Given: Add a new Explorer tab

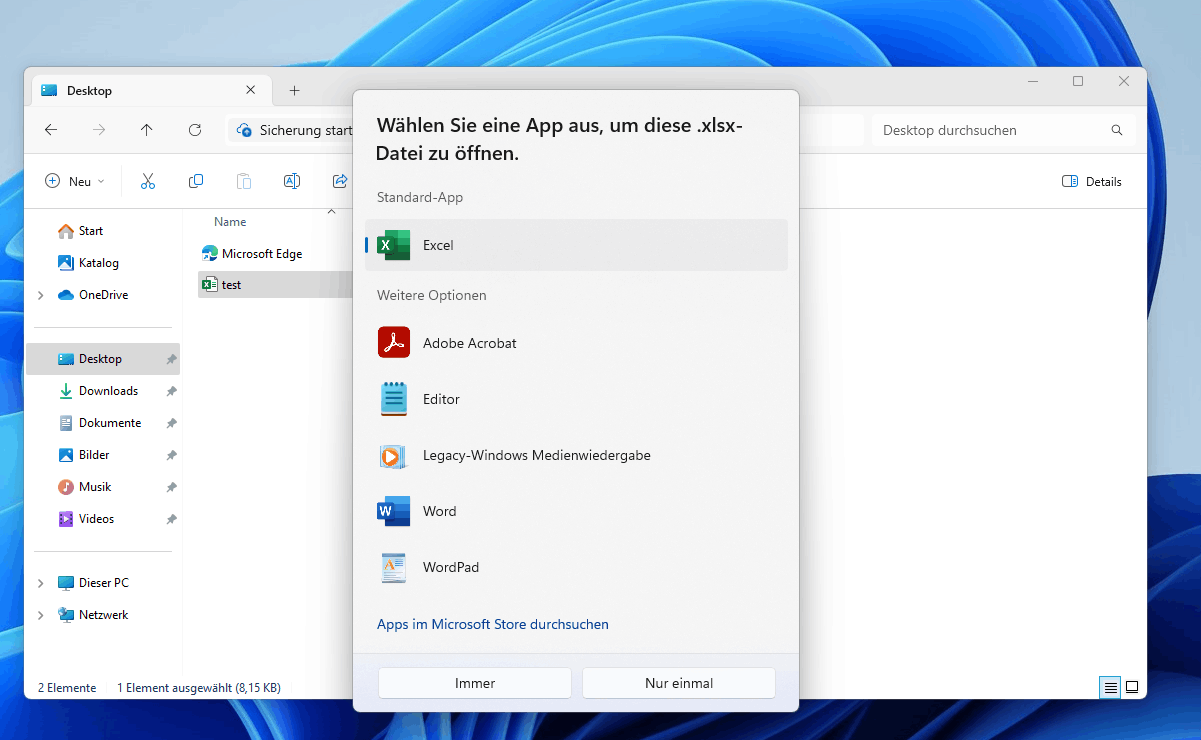Looking at the screenshot, I should pyautogui.click(x=294, y=91).
